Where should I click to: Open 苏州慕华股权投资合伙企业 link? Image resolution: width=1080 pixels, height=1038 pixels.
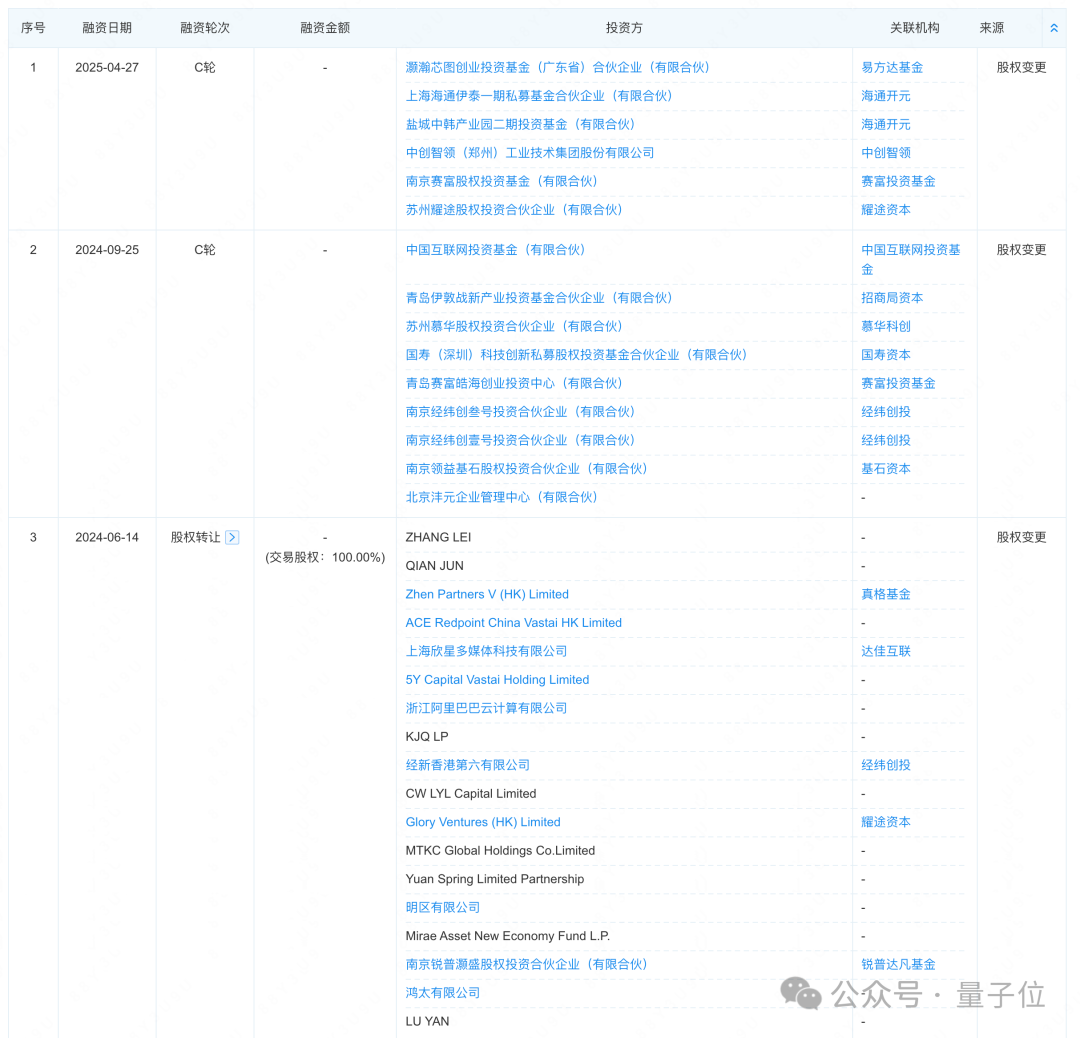pos(514,326)
